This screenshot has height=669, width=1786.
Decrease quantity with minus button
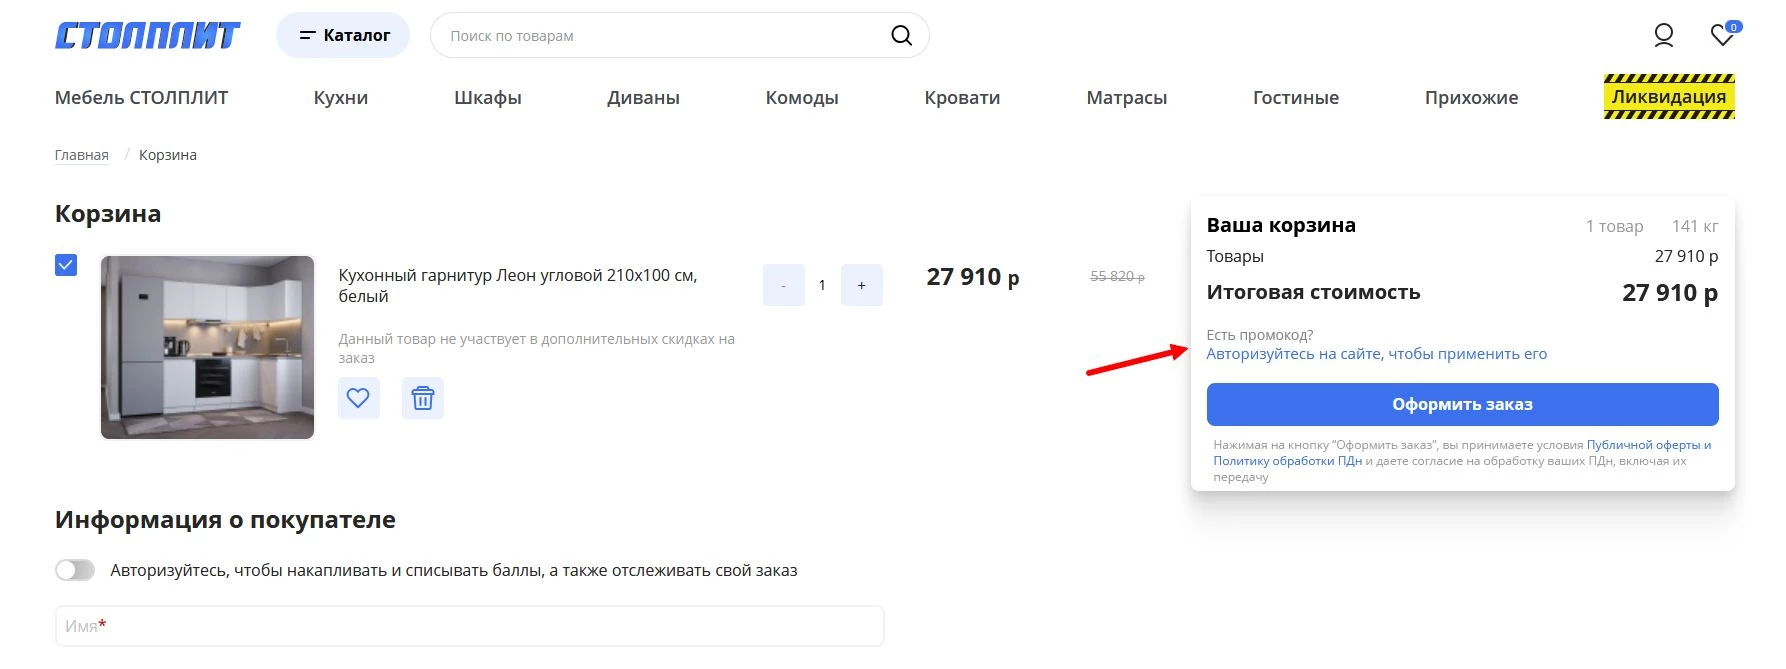tap(783, 286)
